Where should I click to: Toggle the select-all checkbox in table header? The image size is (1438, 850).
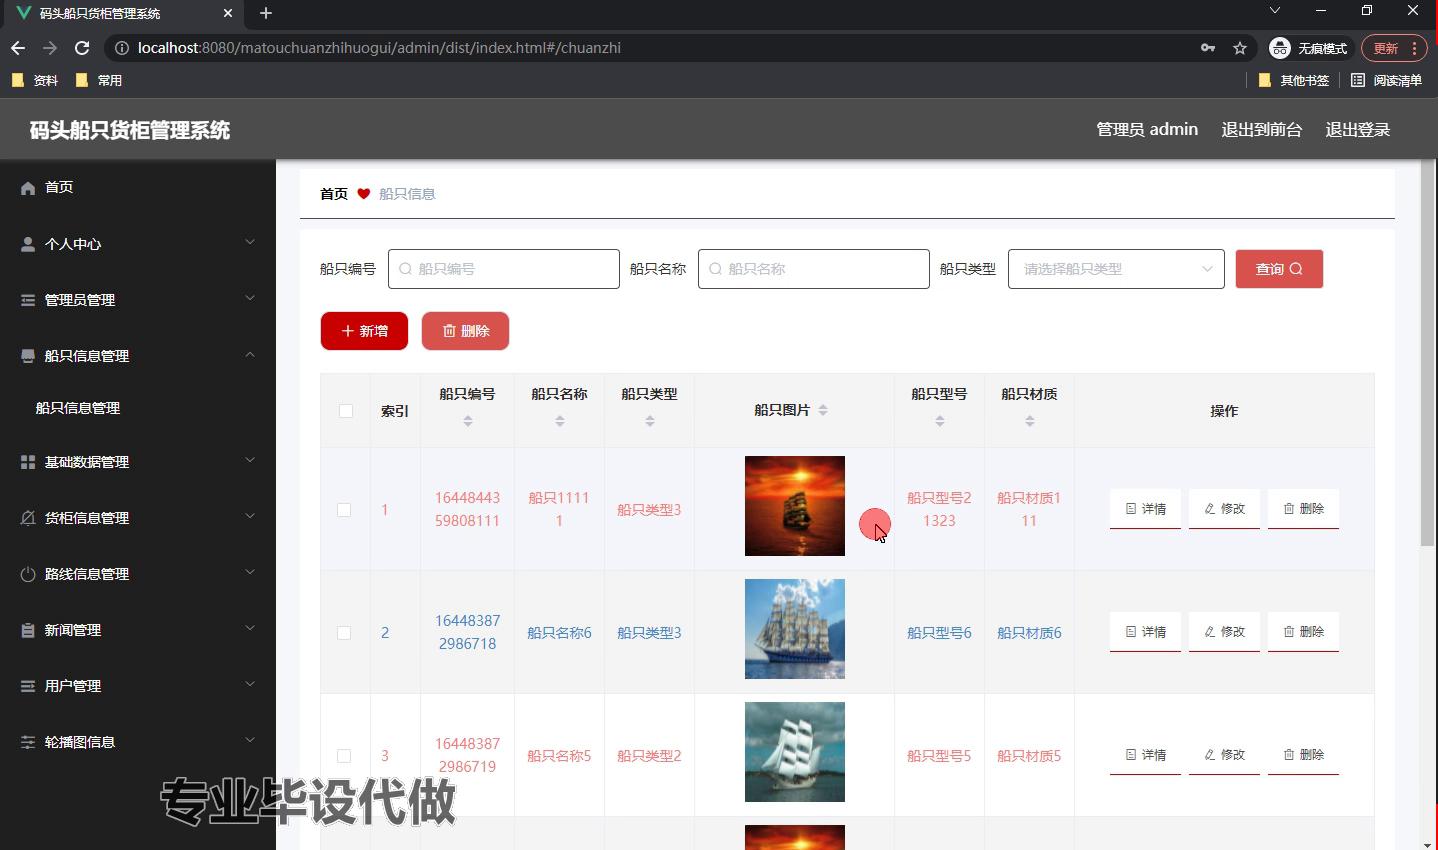346,411
